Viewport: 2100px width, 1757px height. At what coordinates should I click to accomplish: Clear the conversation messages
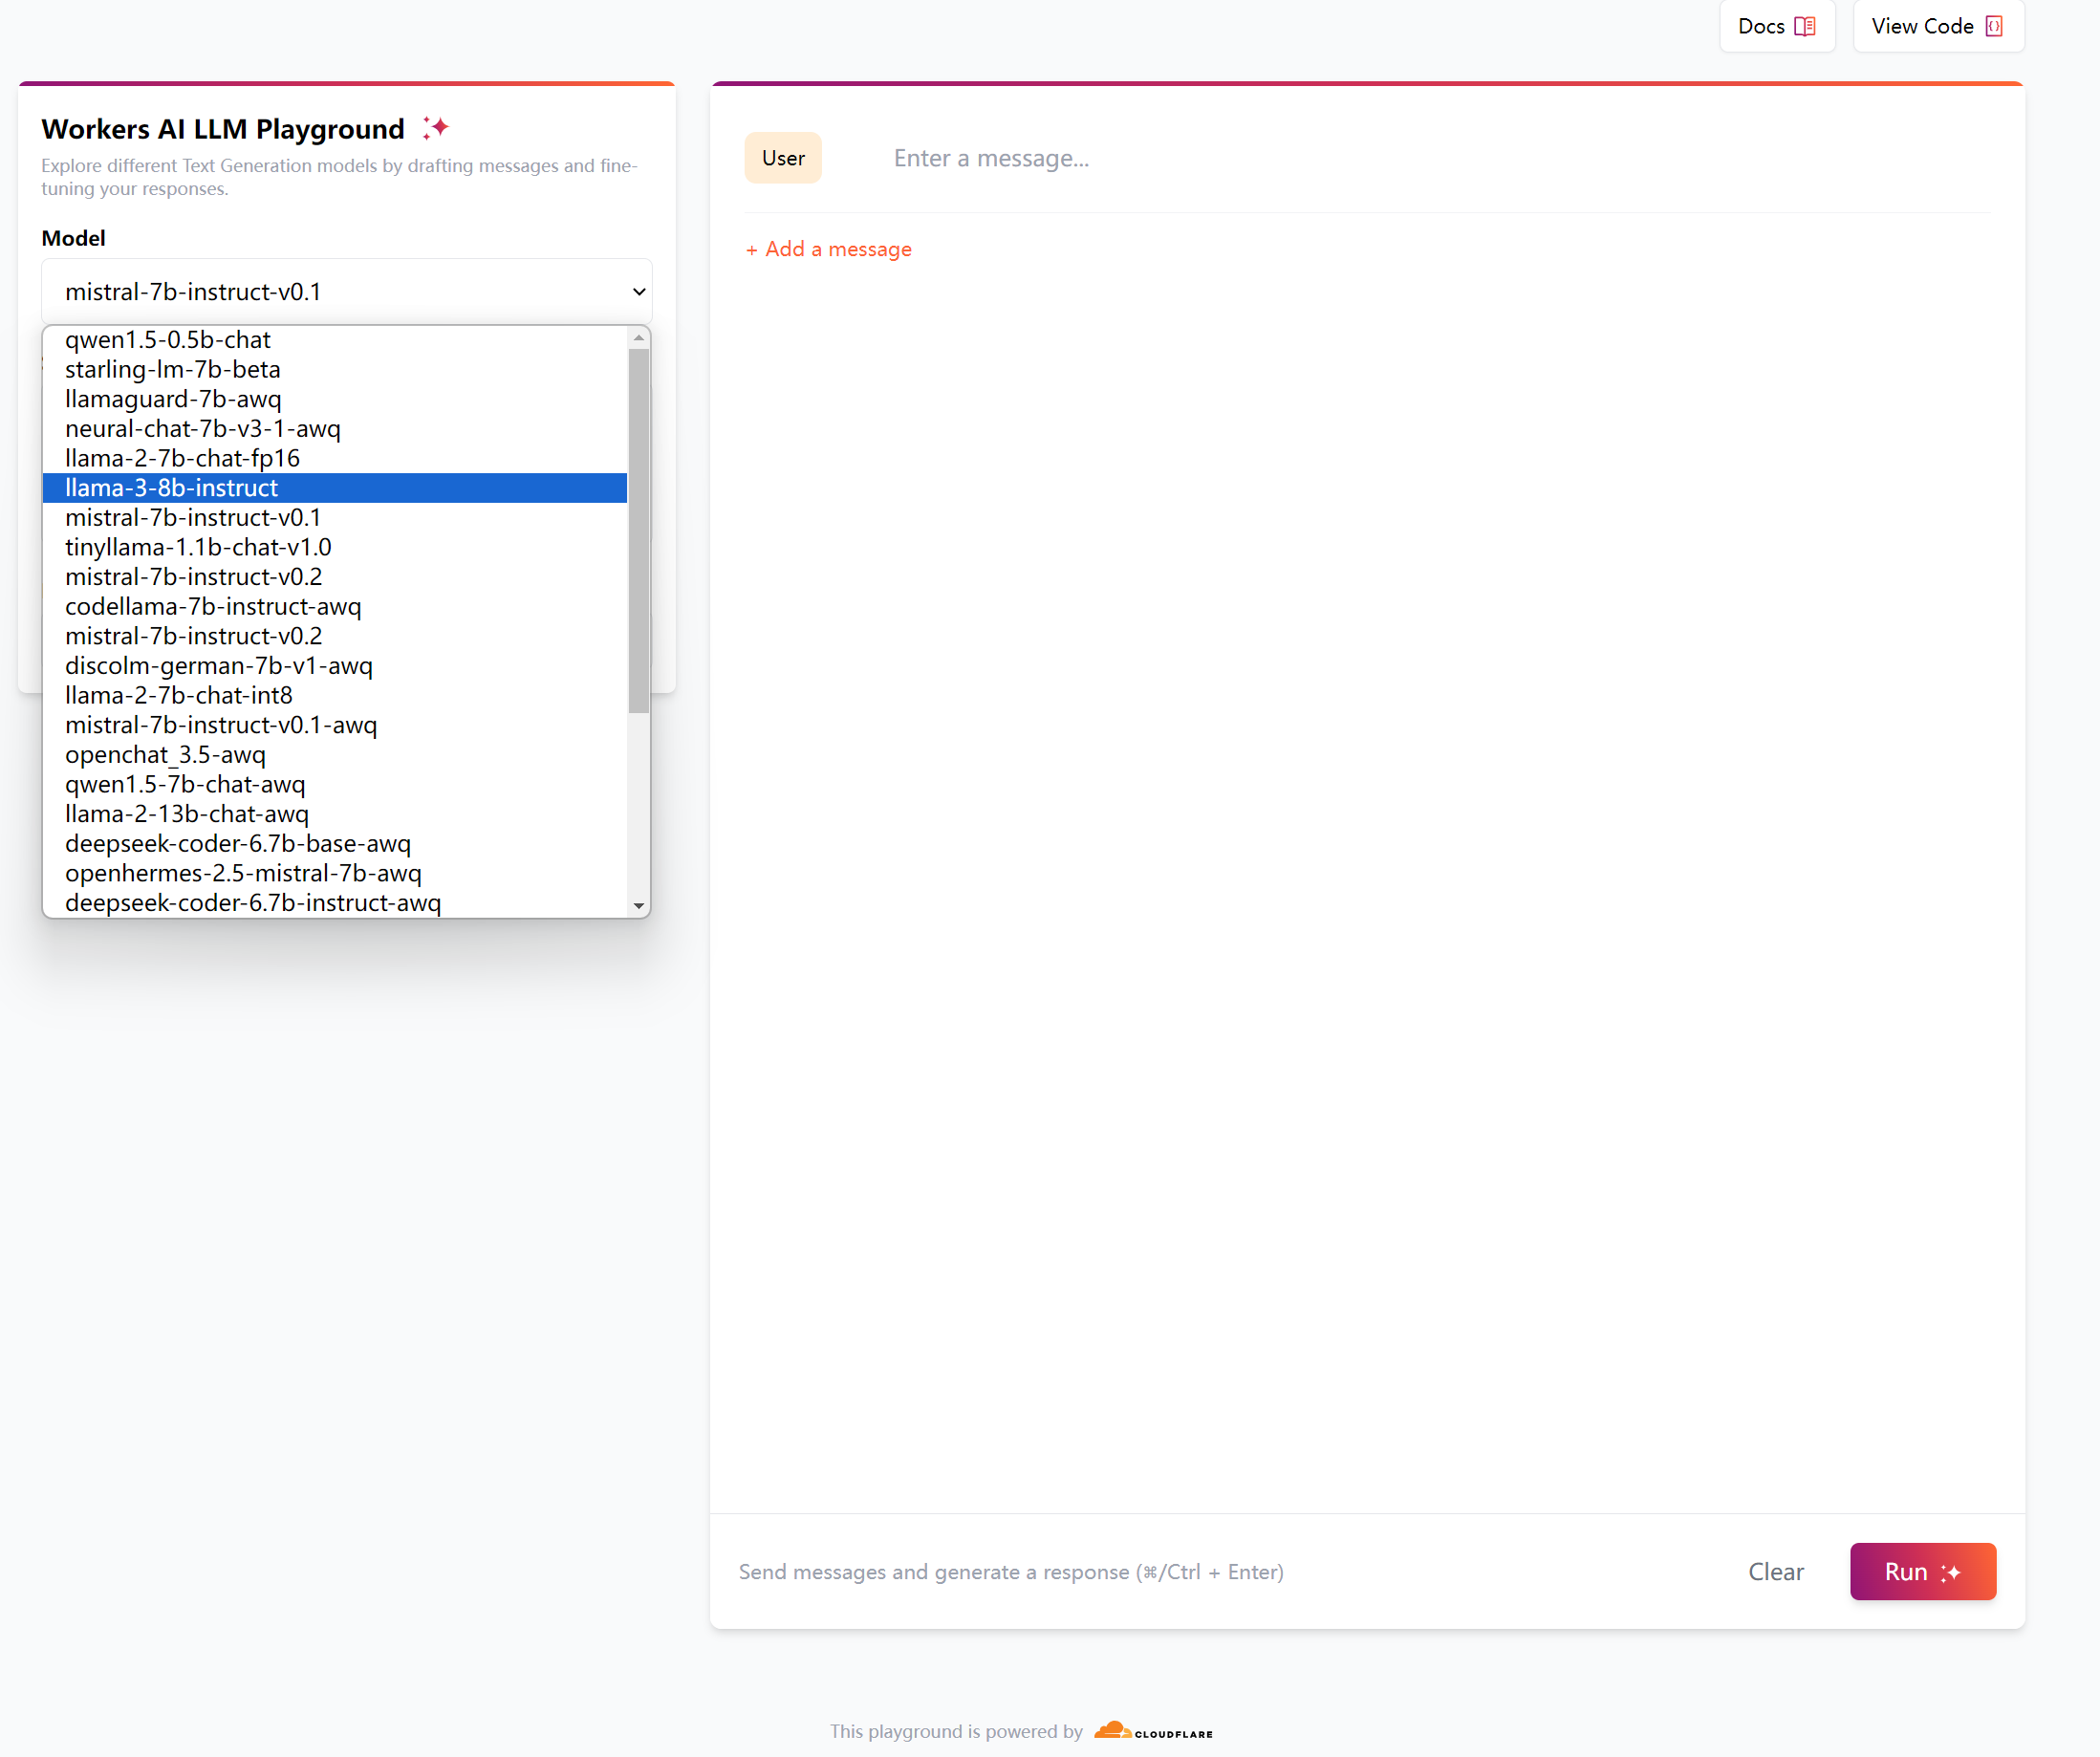(1775, 1571)
